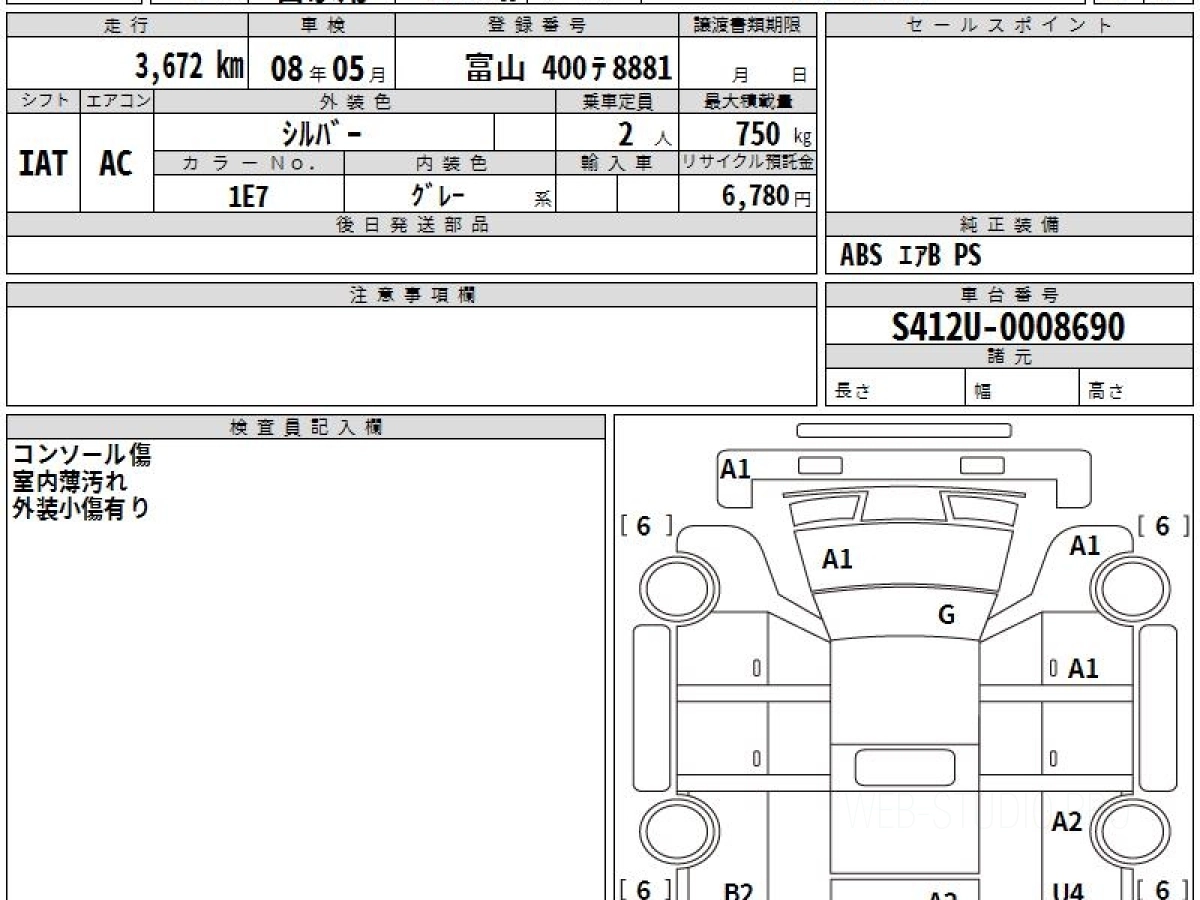Click the 諸元 header
This screenshot has width=1200, height=900.
1009,357
